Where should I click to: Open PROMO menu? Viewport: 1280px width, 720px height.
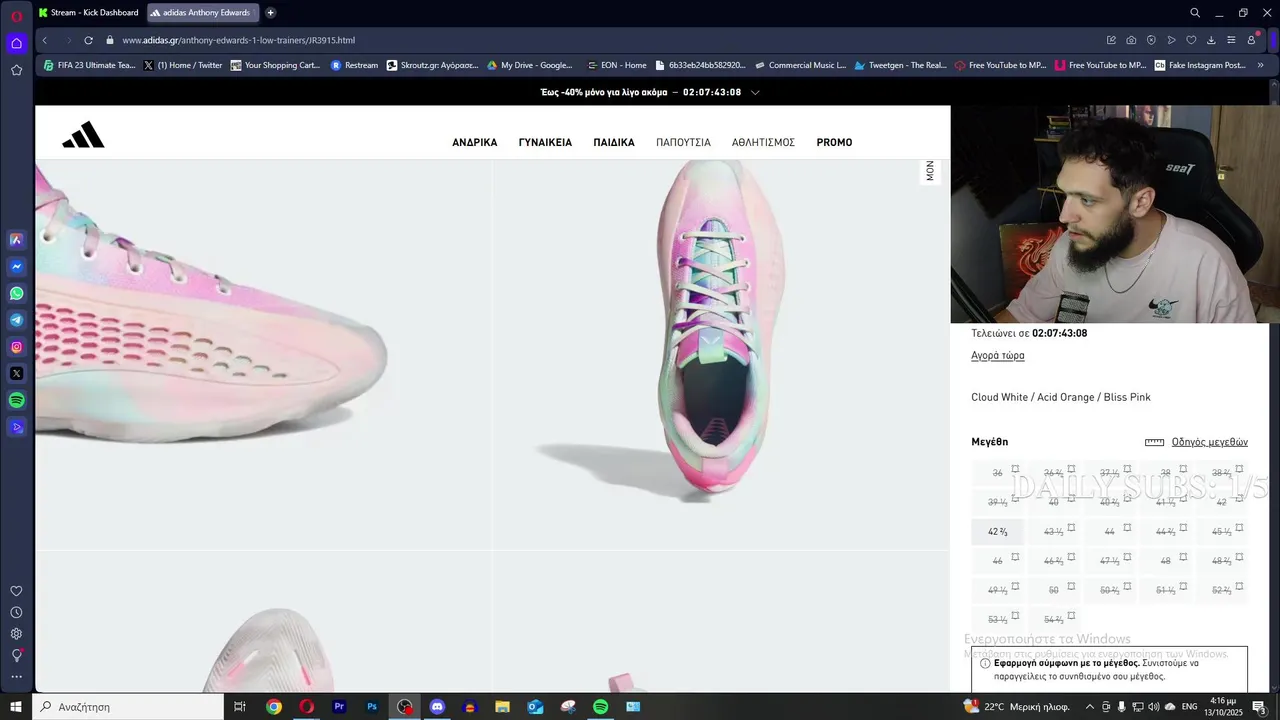pos(834,143)
